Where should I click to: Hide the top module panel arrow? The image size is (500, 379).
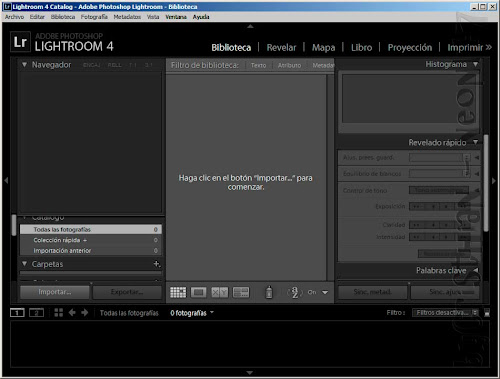click(x=250, y=26)
